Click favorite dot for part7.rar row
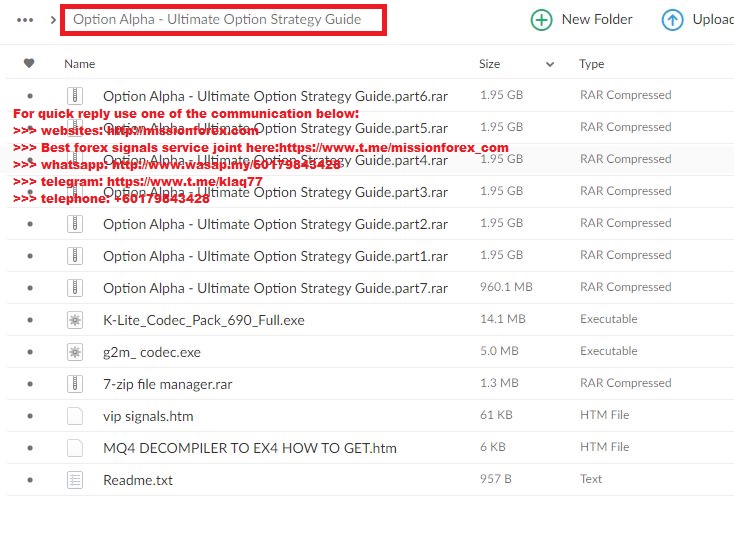734x549 pixels. [x=30, y=288]
